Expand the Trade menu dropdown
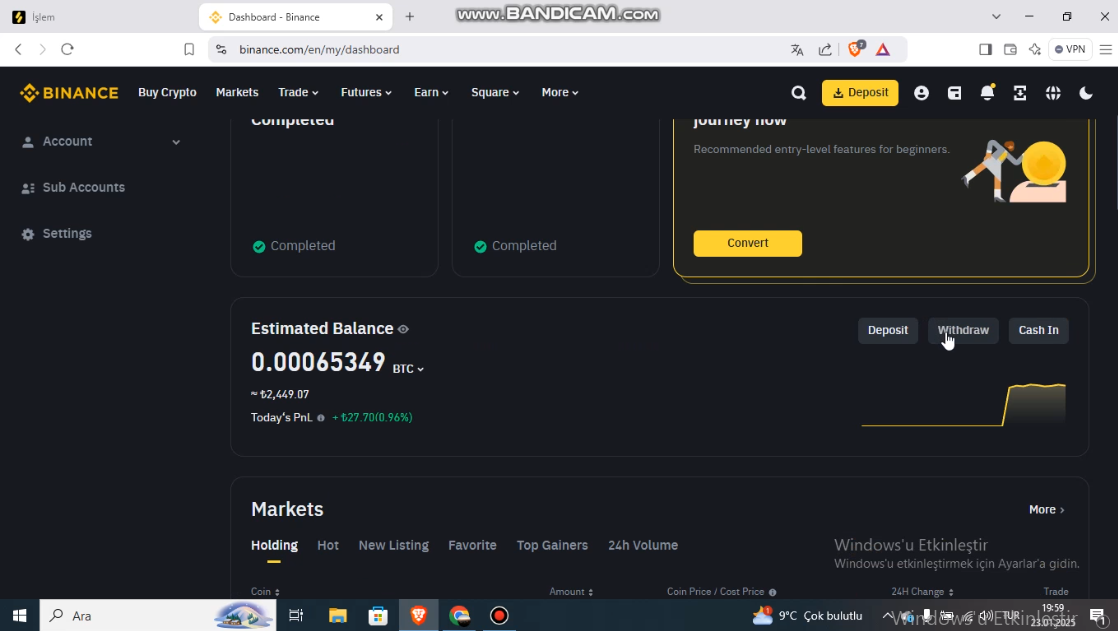 pyautogui.click(x=298, y=92)
